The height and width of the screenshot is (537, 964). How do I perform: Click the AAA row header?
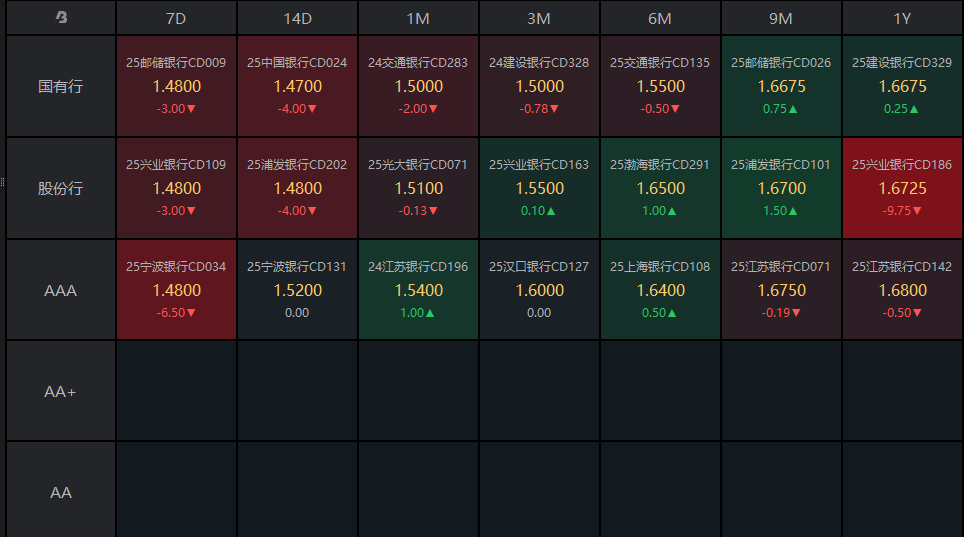pos(61,290)
